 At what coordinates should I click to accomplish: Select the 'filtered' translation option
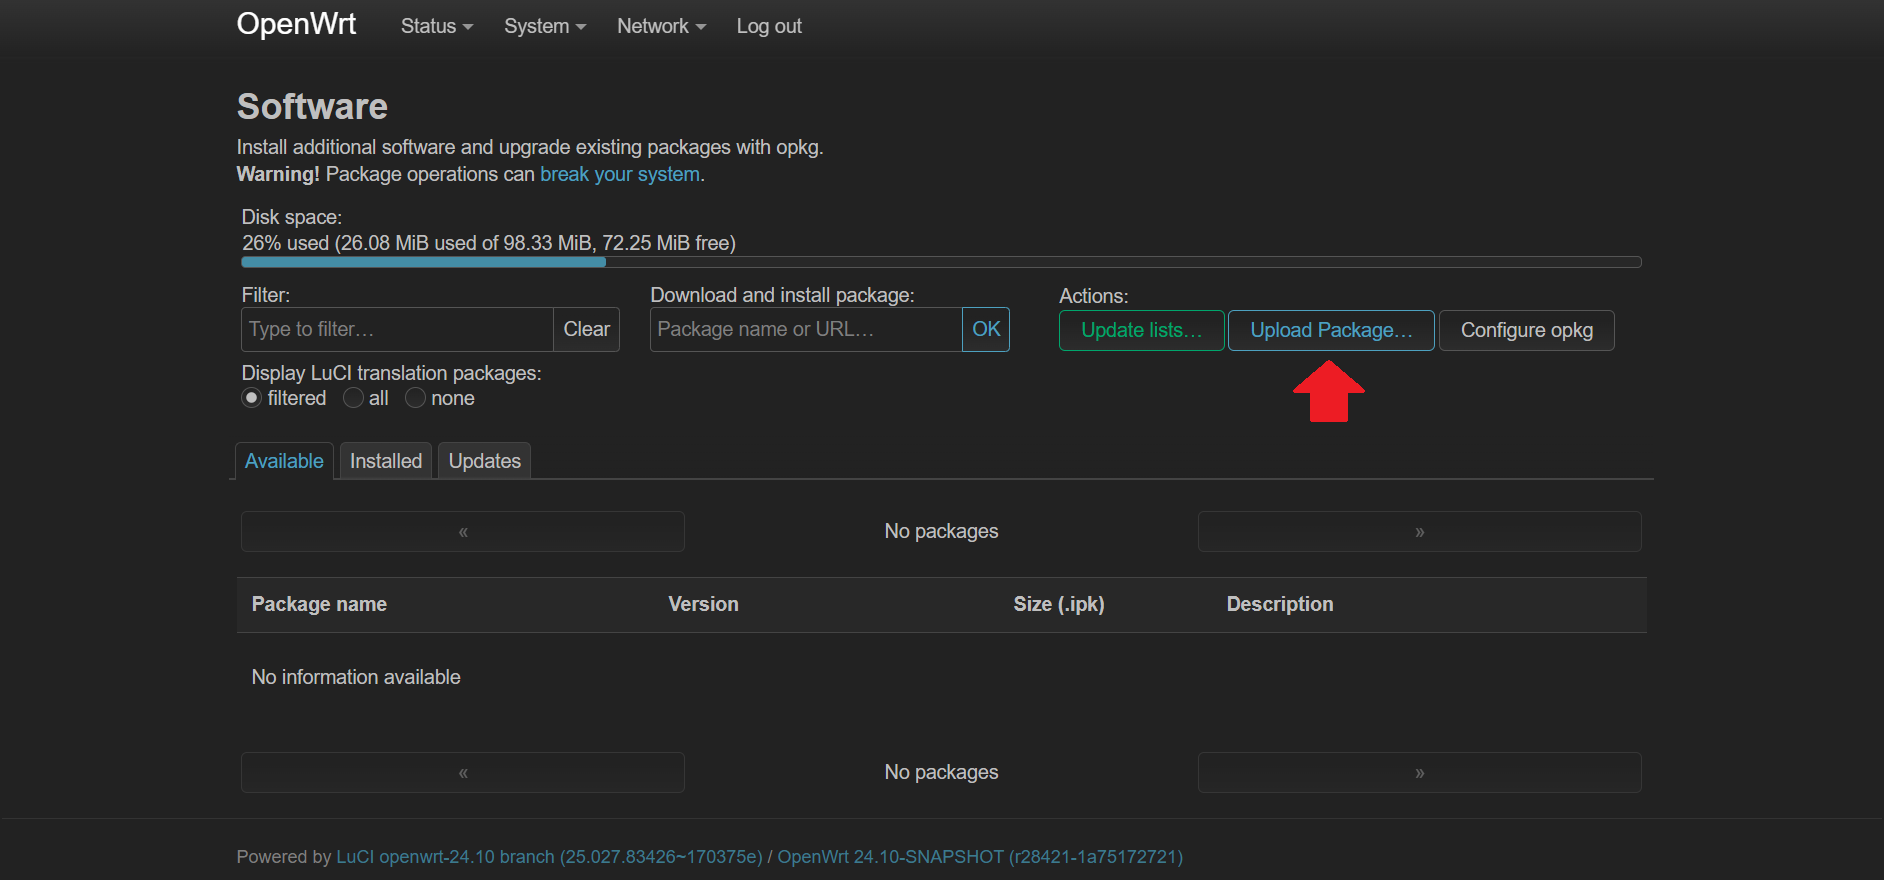(x=252, y=398)
